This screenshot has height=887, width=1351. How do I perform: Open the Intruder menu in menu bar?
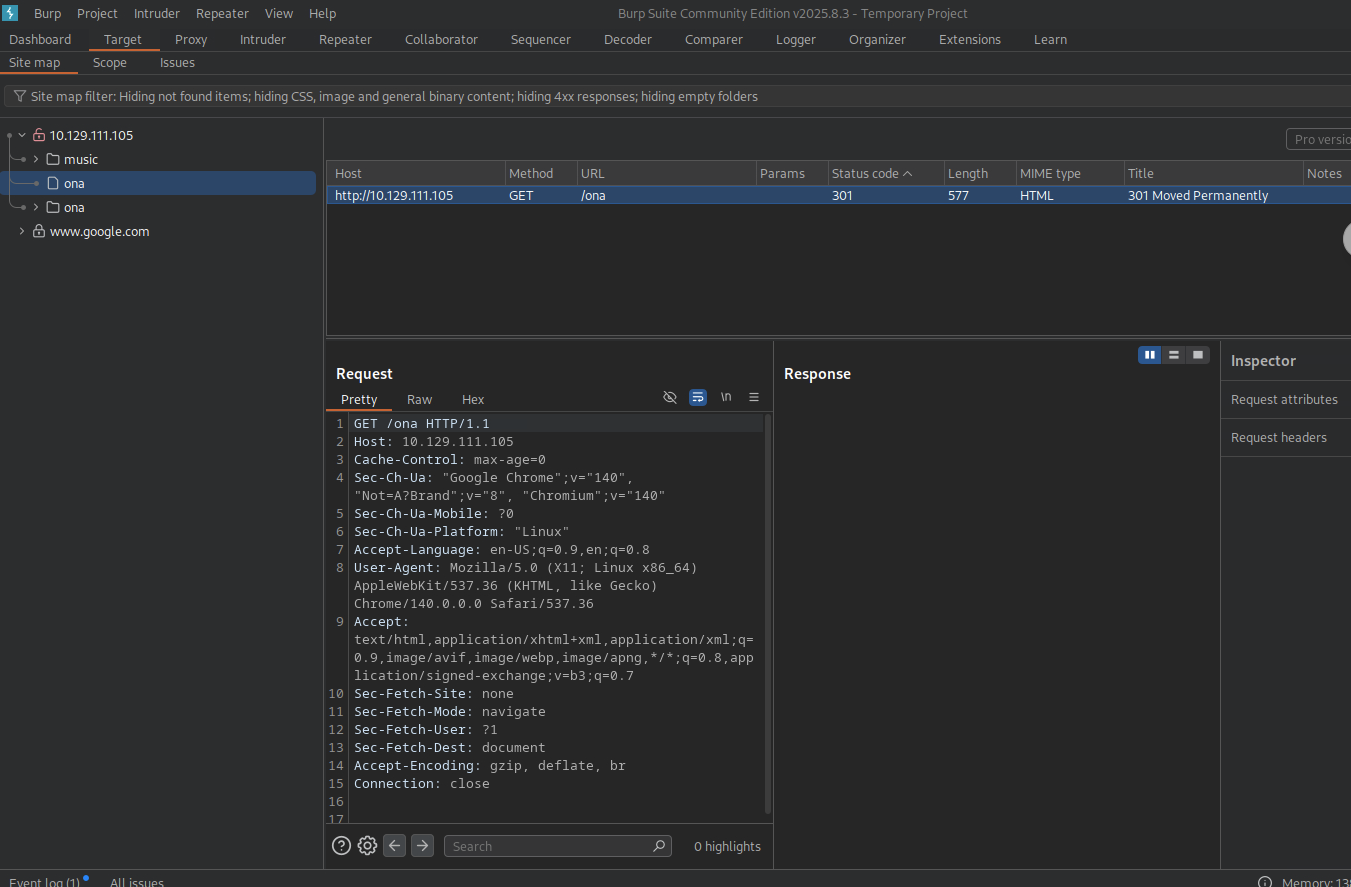(157, 13)
